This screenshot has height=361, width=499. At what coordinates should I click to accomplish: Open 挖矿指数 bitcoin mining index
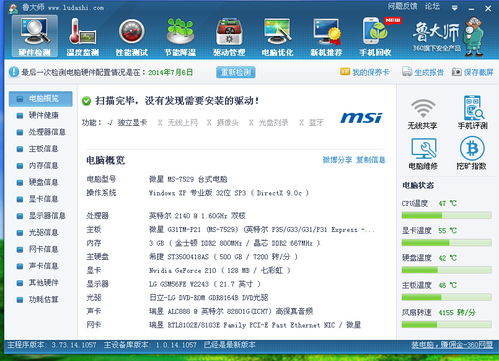(x=472, y=154)
